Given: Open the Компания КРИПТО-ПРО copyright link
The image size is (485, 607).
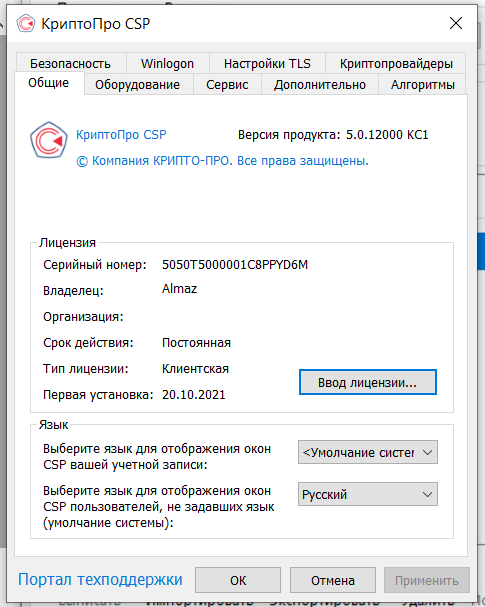Looking at the screenshot, I should (x=223, y=161).
